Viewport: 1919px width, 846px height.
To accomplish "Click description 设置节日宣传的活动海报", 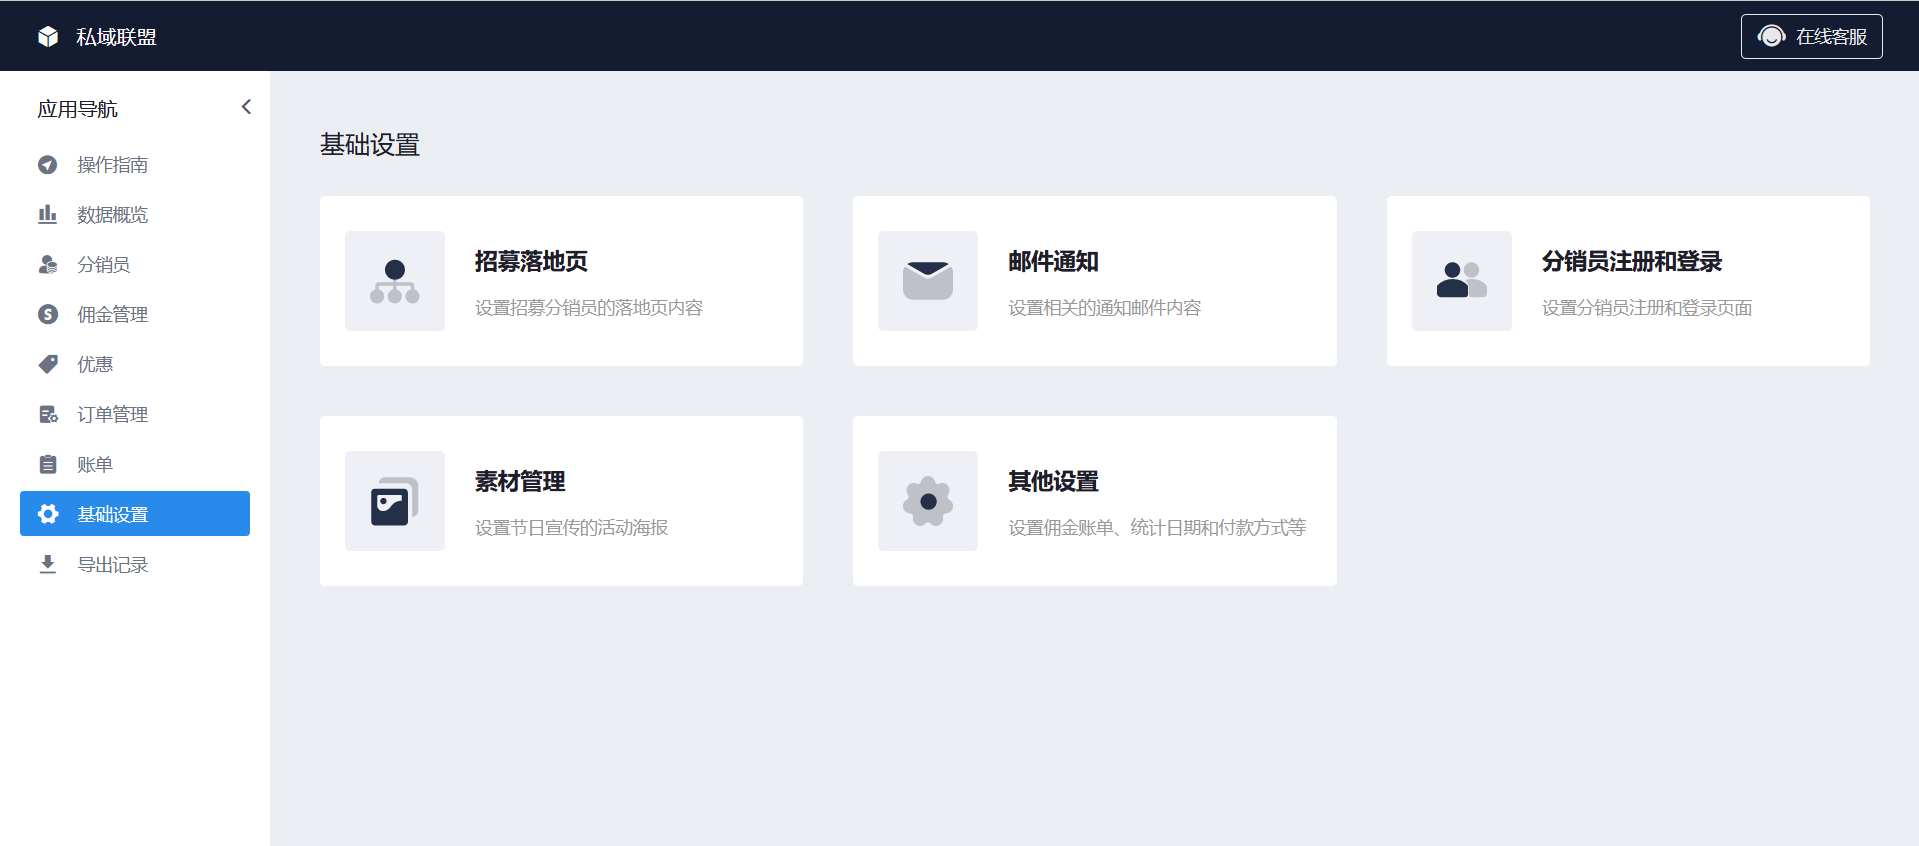I will [571, 528].
